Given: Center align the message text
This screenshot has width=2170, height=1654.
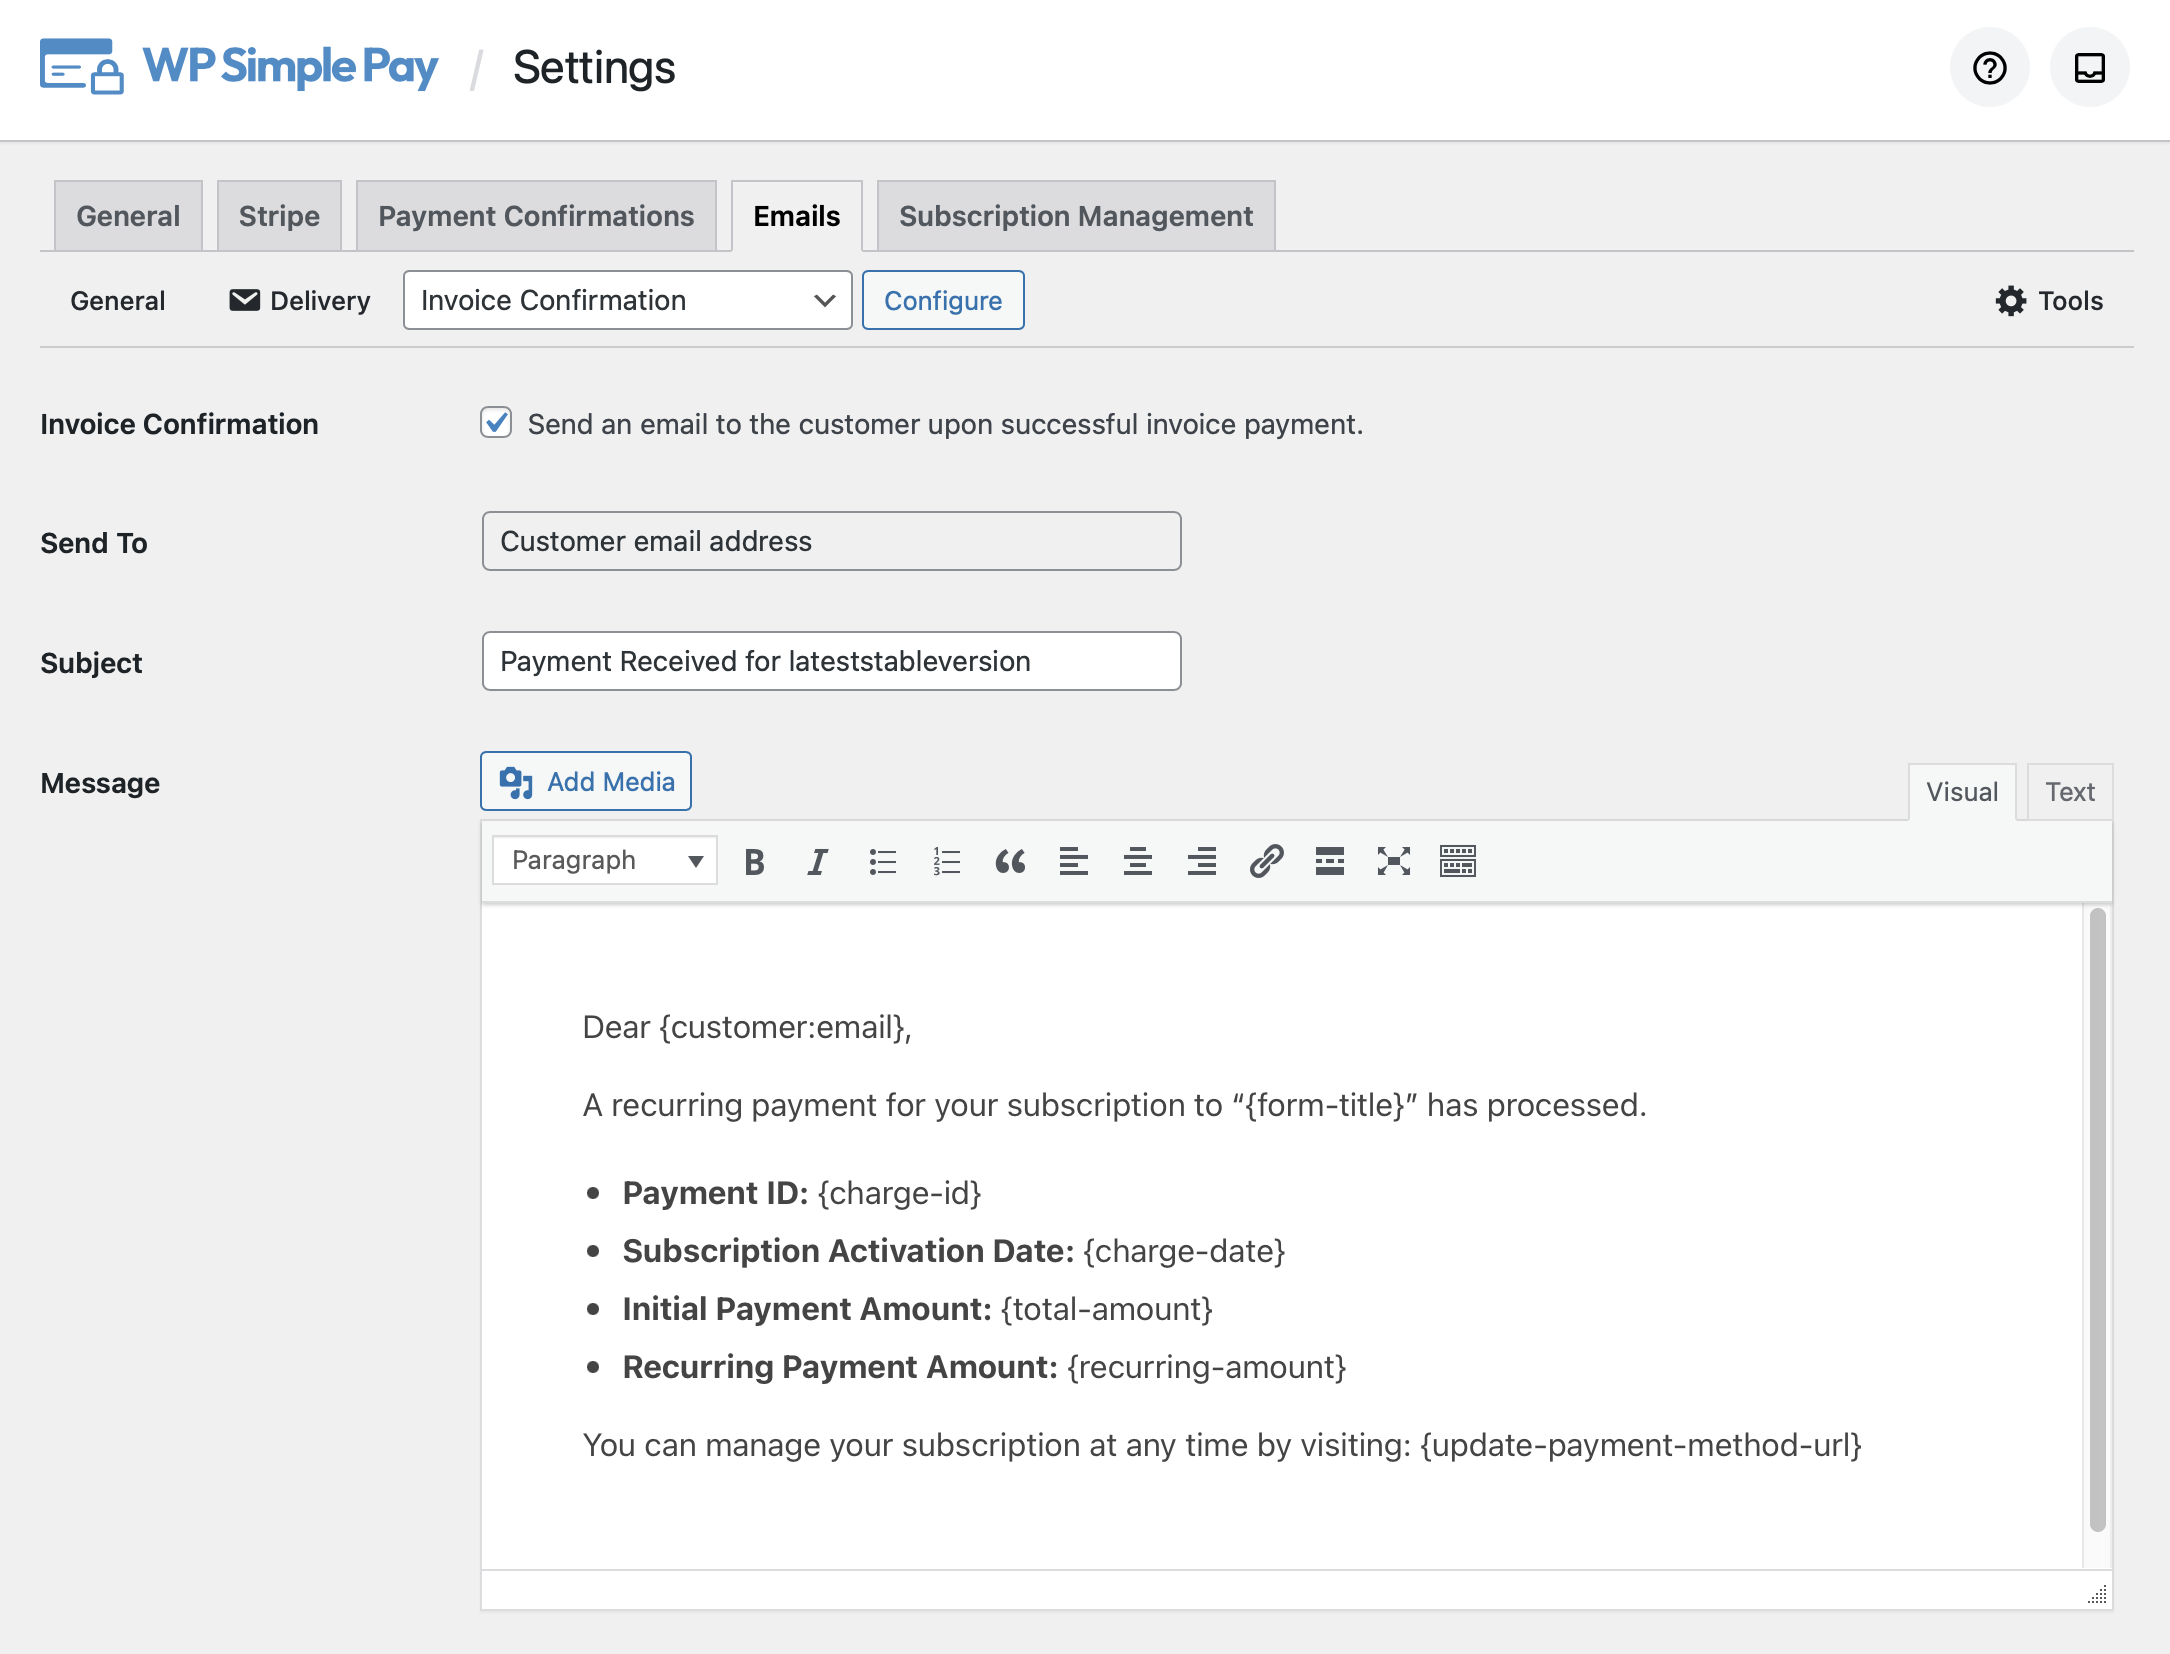Looking at the screenshot, I should 1138,861.
